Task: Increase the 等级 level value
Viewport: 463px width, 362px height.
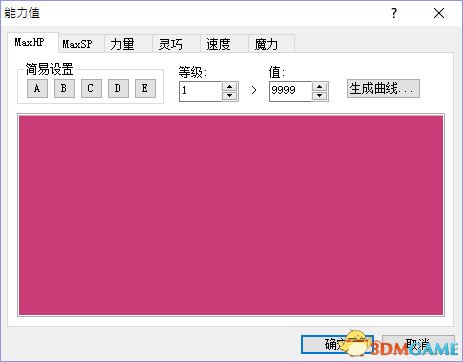Action: (229, 87)
